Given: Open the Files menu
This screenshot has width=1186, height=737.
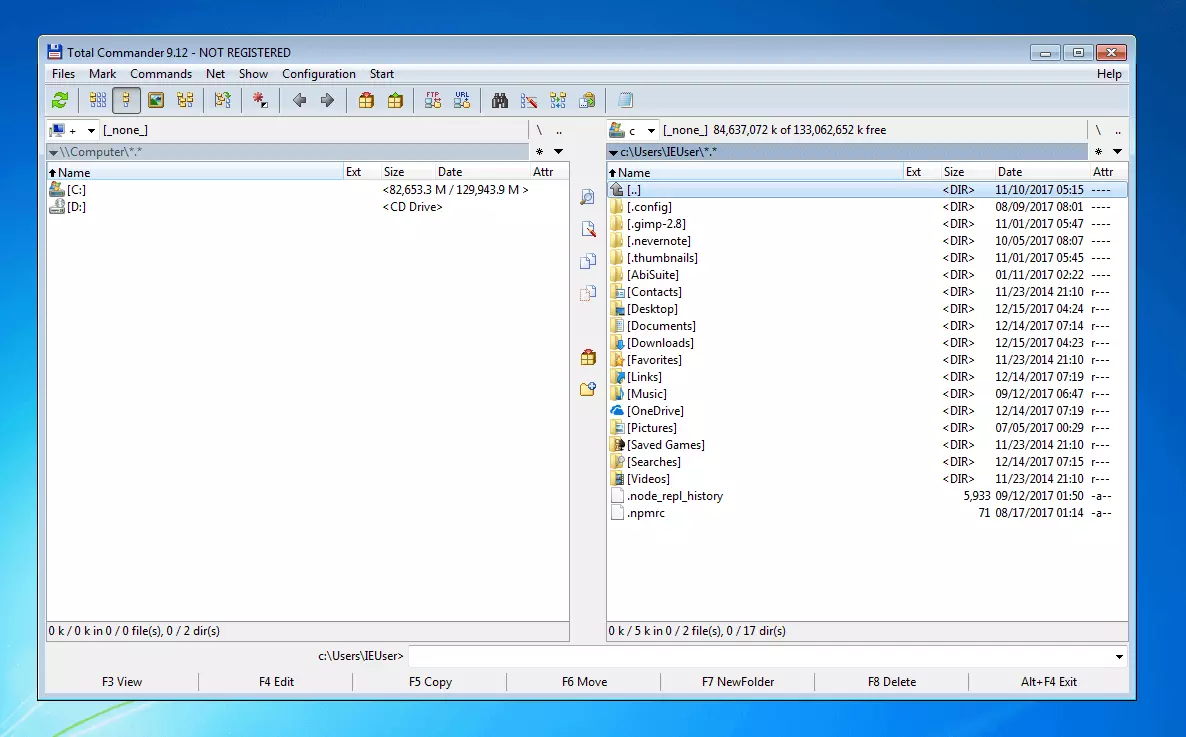Looking at the screenshot, I should 63,73.
